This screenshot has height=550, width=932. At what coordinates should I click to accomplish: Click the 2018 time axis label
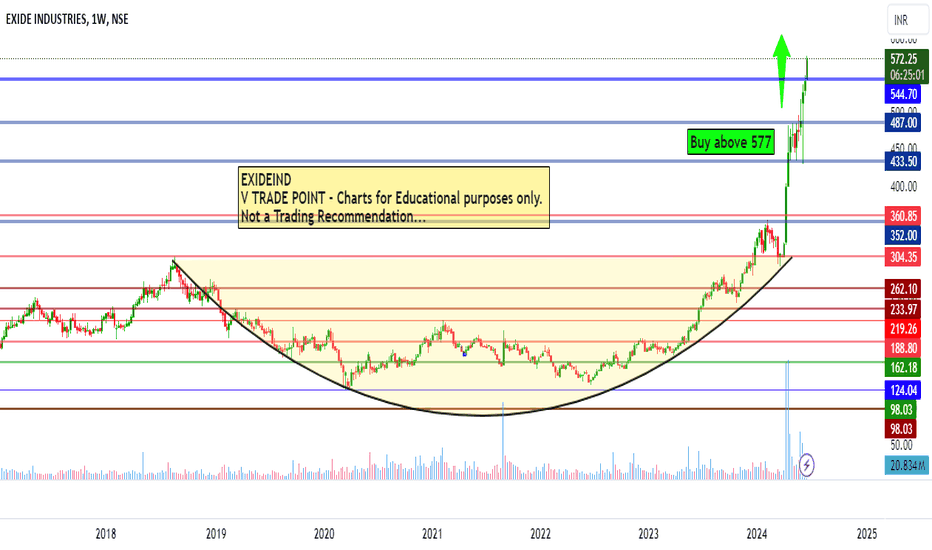[x=106, y=533]
